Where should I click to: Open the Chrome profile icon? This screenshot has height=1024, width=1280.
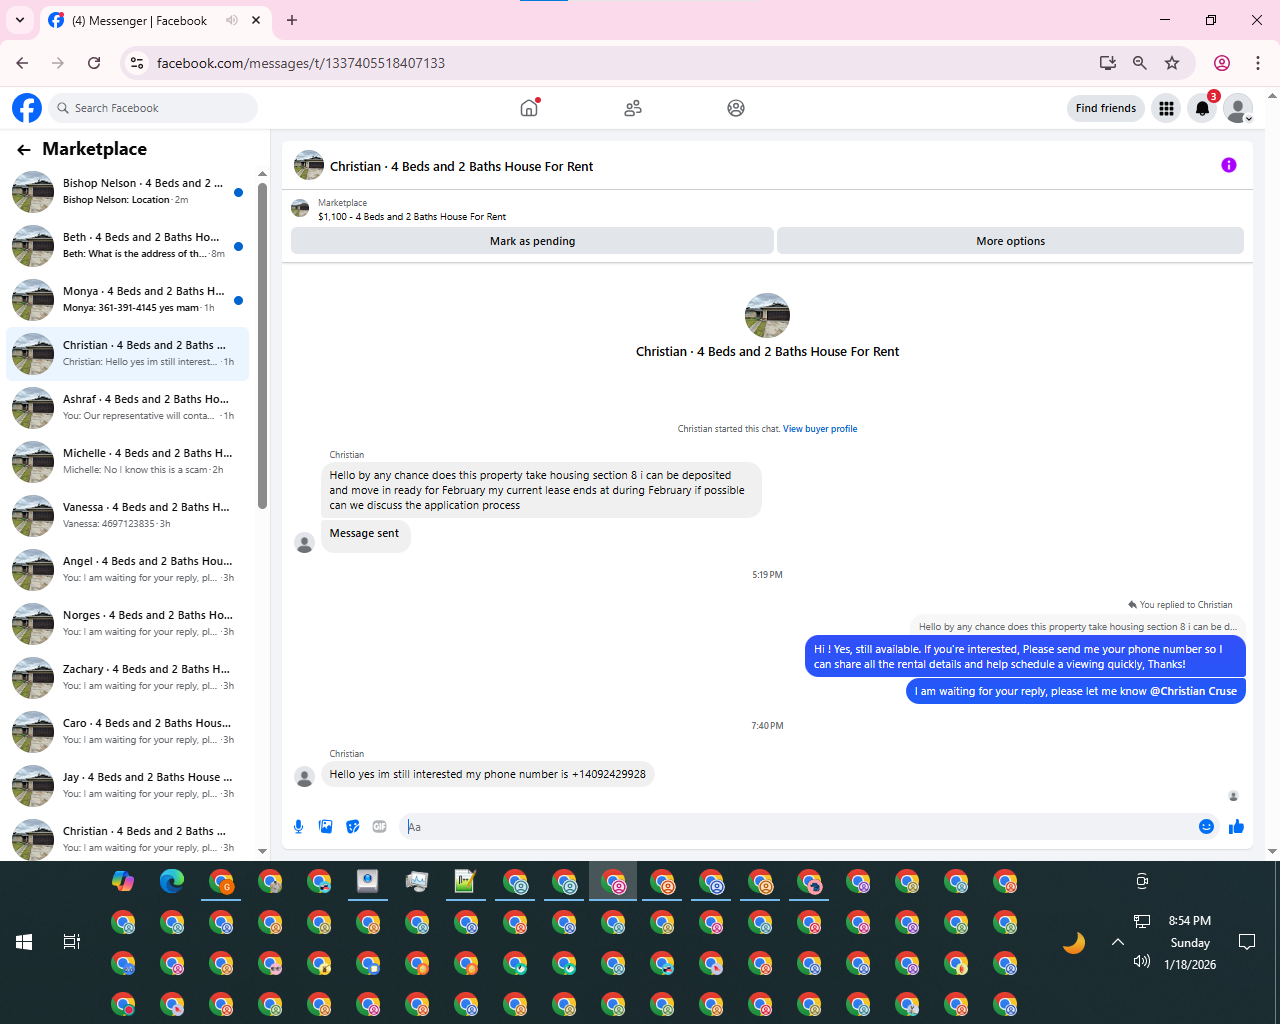point(1222,63)
